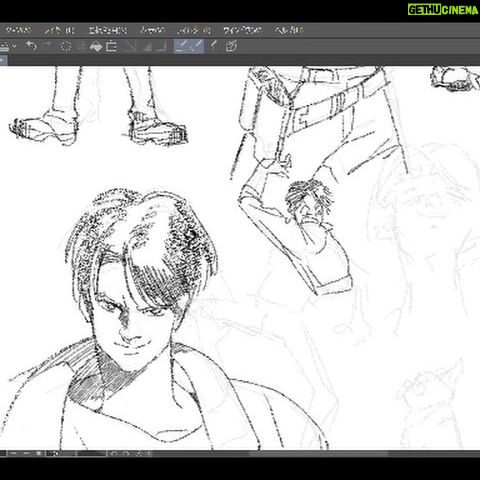480x480 pixels.
Task: Click flip horizontal icon in status bar
Action: coord(149,453)
